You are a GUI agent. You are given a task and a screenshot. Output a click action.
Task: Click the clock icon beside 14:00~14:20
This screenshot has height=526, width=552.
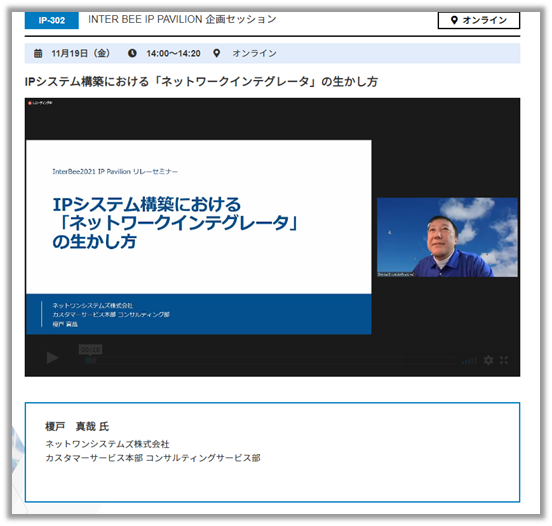(x=132, y=54)
